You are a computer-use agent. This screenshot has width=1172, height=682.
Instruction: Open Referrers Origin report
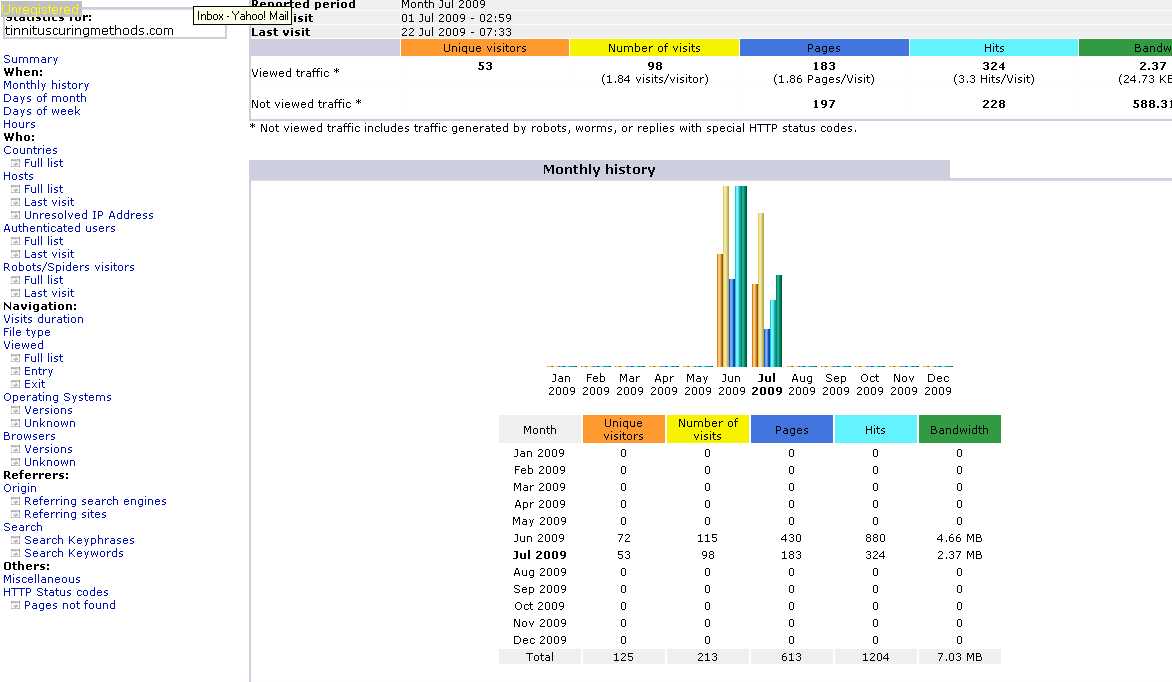tap(19, 488)
